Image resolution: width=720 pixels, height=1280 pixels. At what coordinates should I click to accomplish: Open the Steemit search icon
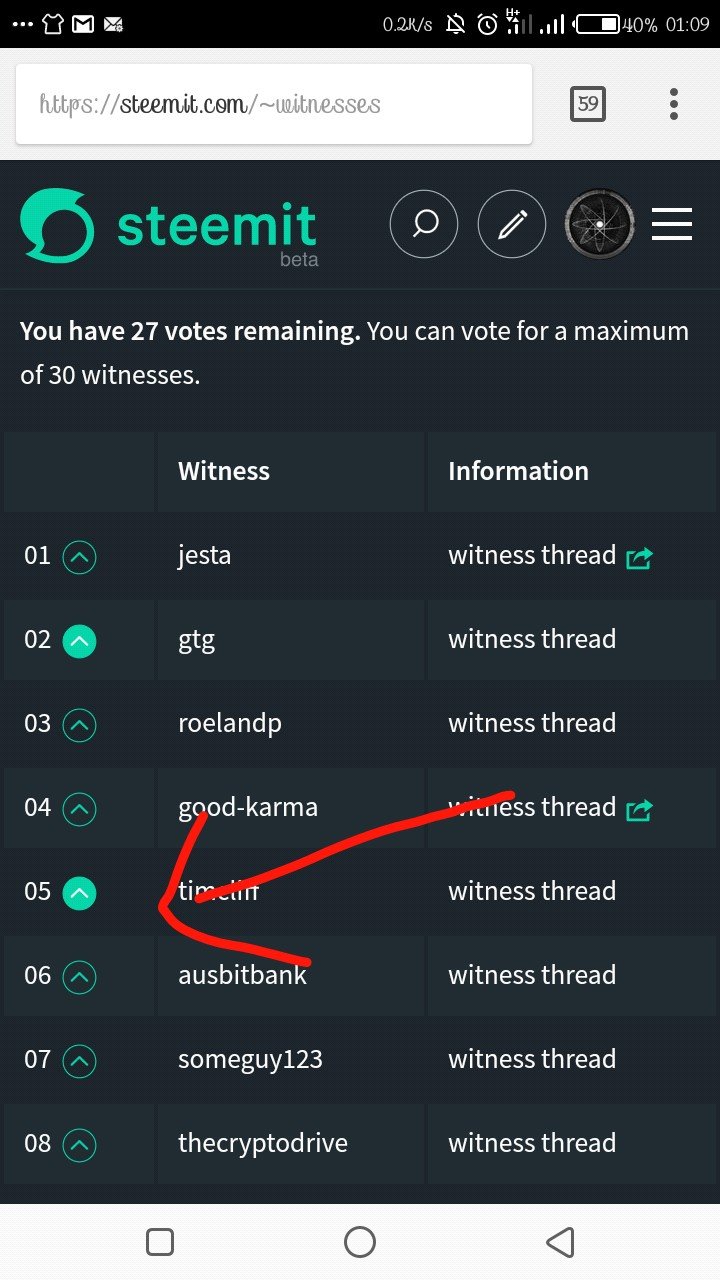(x=424, y=225)
